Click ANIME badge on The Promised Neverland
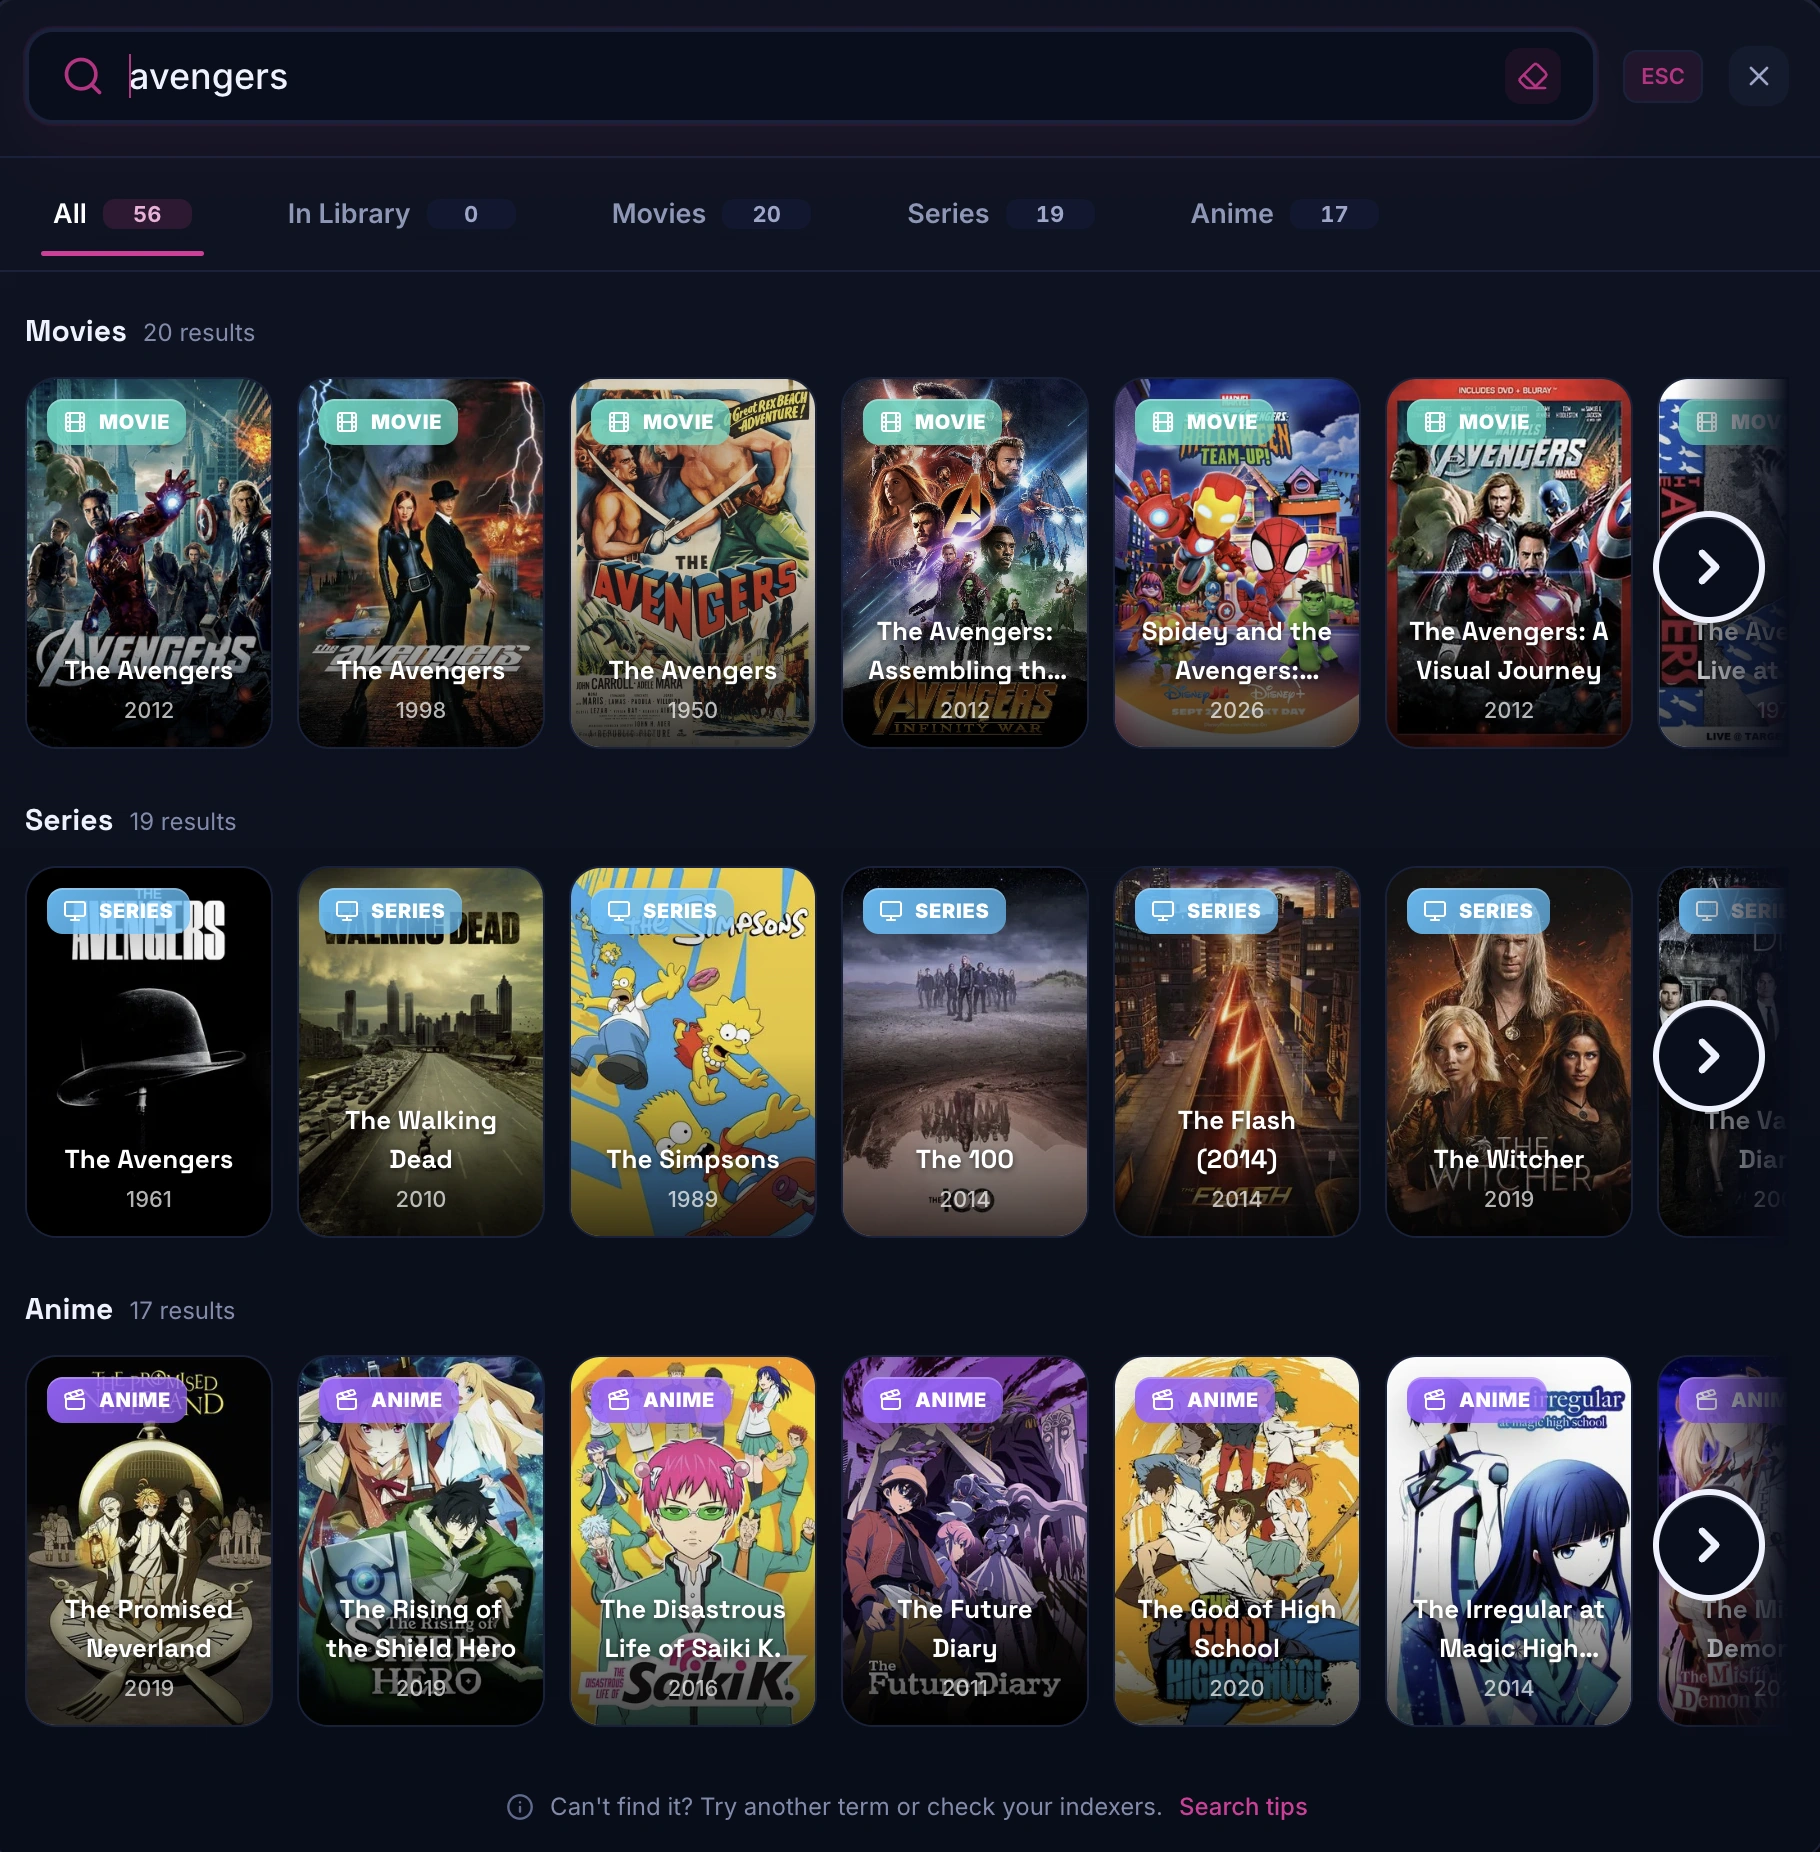The image size is (1820, 1852). [x=117, y=1400]
